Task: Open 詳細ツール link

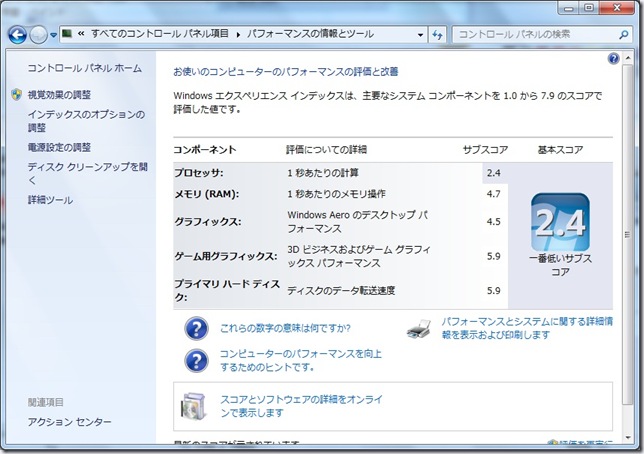Action: click(x=50, y=200)
